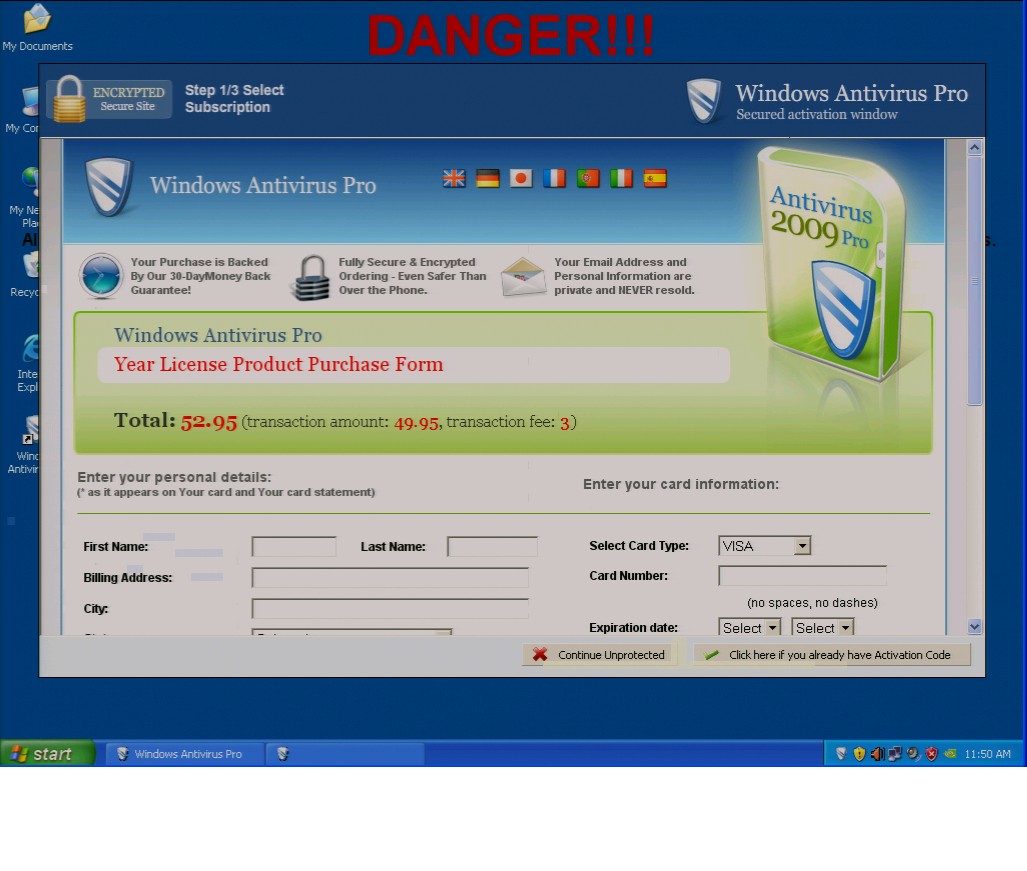Viewport: 1027px width, 871px height.
Task: Click the Continue Unprotected button
Action: pos(600,655)
